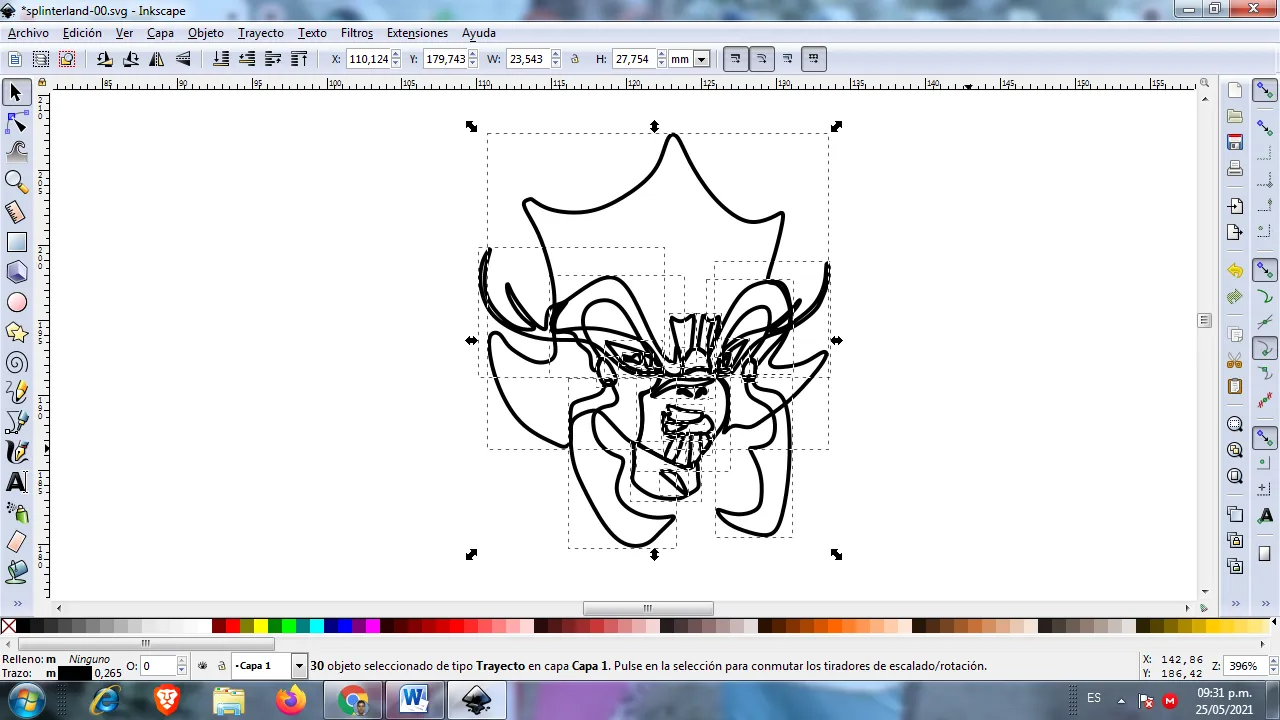This screenshot has width=1280, height=720.
Task: Open the Trayecto menu
Action: 261,33
